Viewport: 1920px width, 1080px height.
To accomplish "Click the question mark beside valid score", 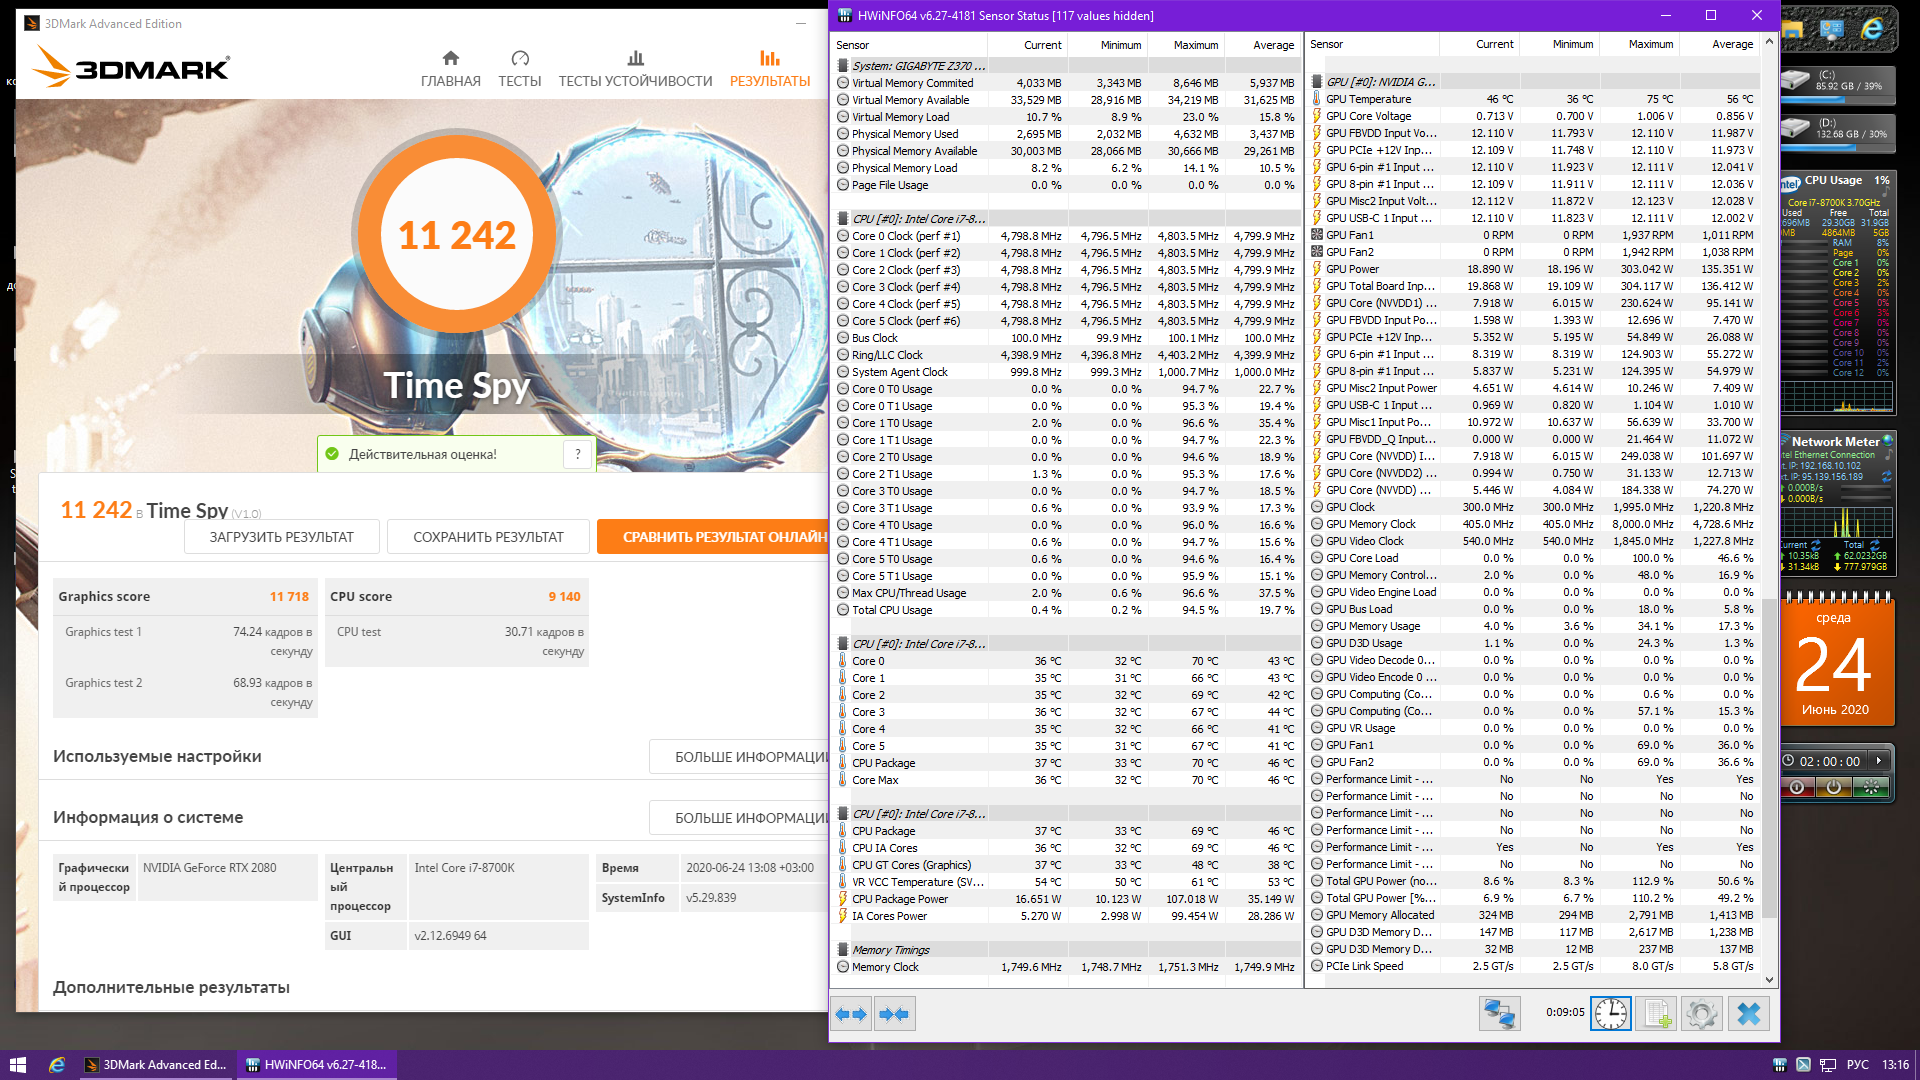I will [x=578, y=454].
